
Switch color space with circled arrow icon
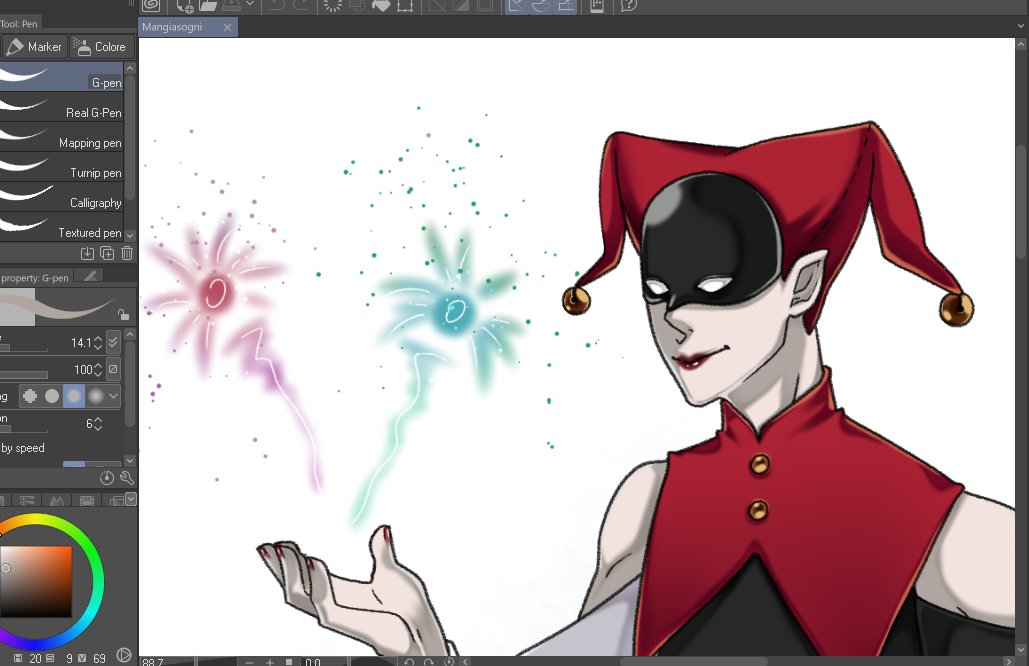pos(123,655)
